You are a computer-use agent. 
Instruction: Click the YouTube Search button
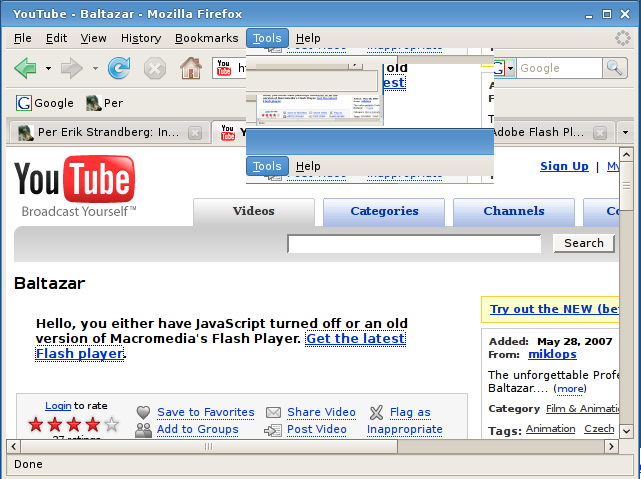[x=584, y=243]
